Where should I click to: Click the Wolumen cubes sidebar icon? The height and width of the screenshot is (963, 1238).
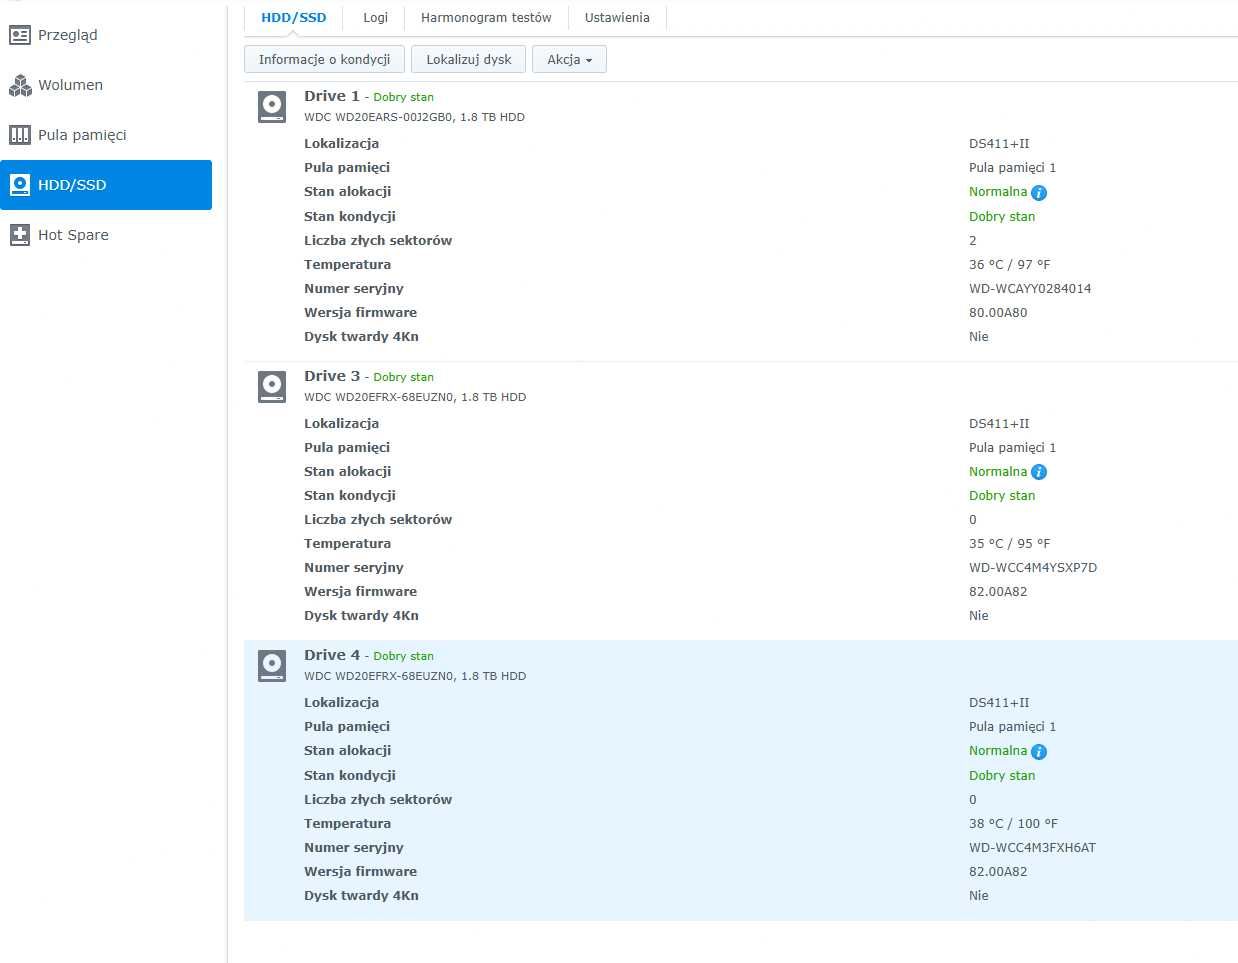[20, 85]
